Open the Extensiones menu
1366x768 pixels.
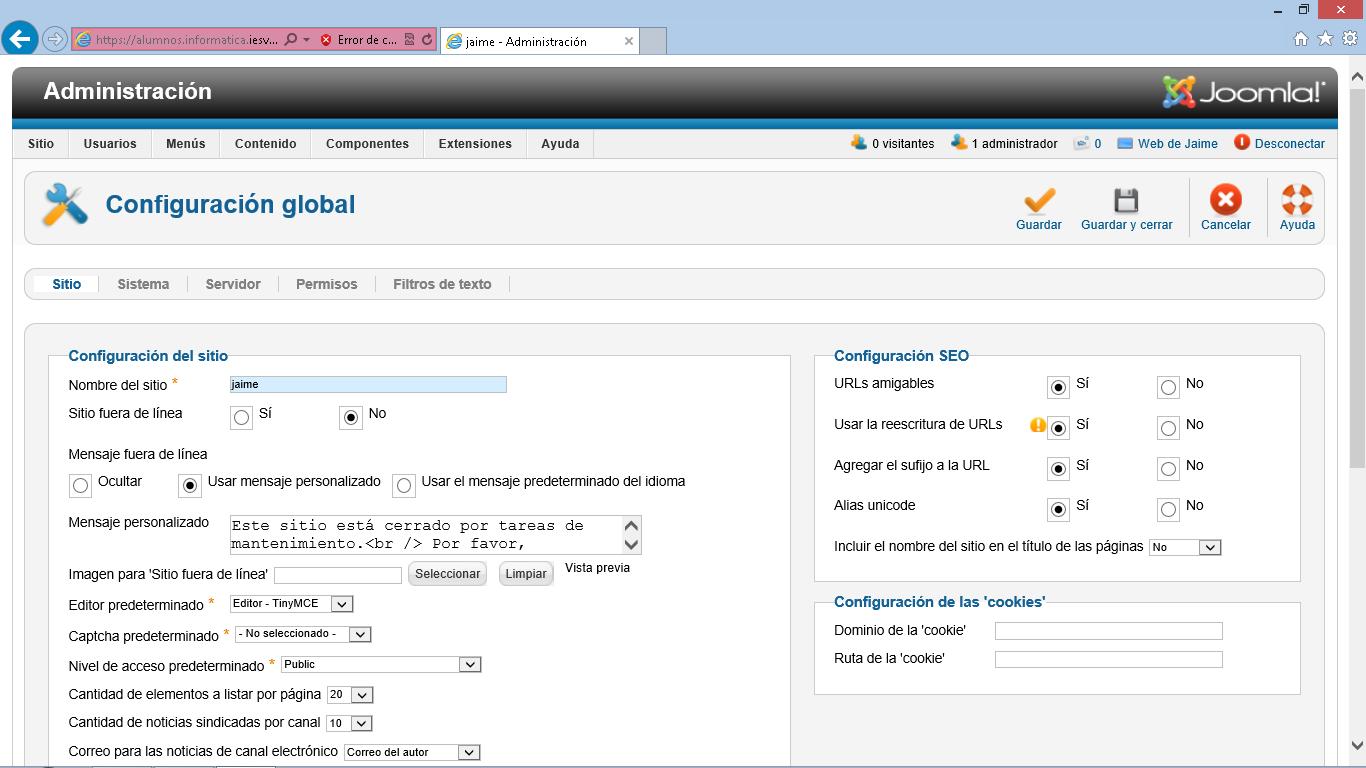(475, 144)
